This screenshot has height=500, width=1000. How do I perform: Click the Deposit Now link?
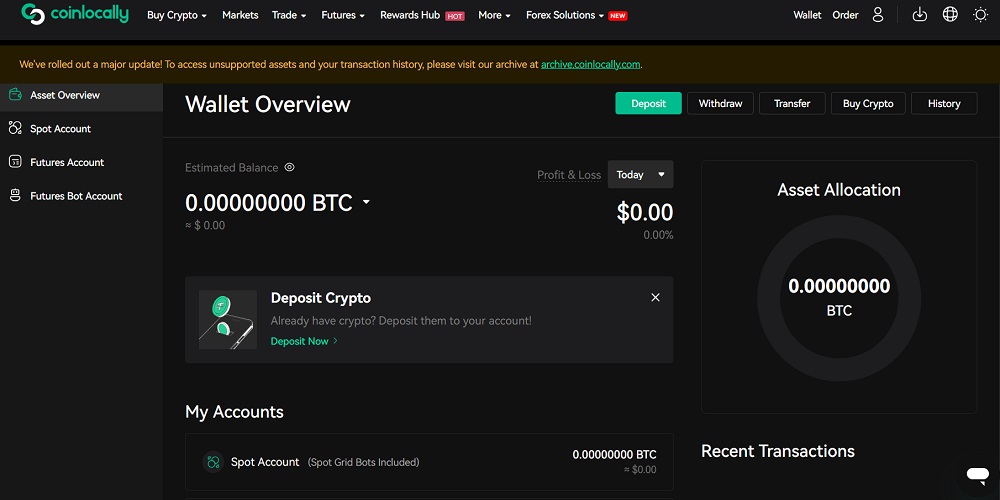304,341
